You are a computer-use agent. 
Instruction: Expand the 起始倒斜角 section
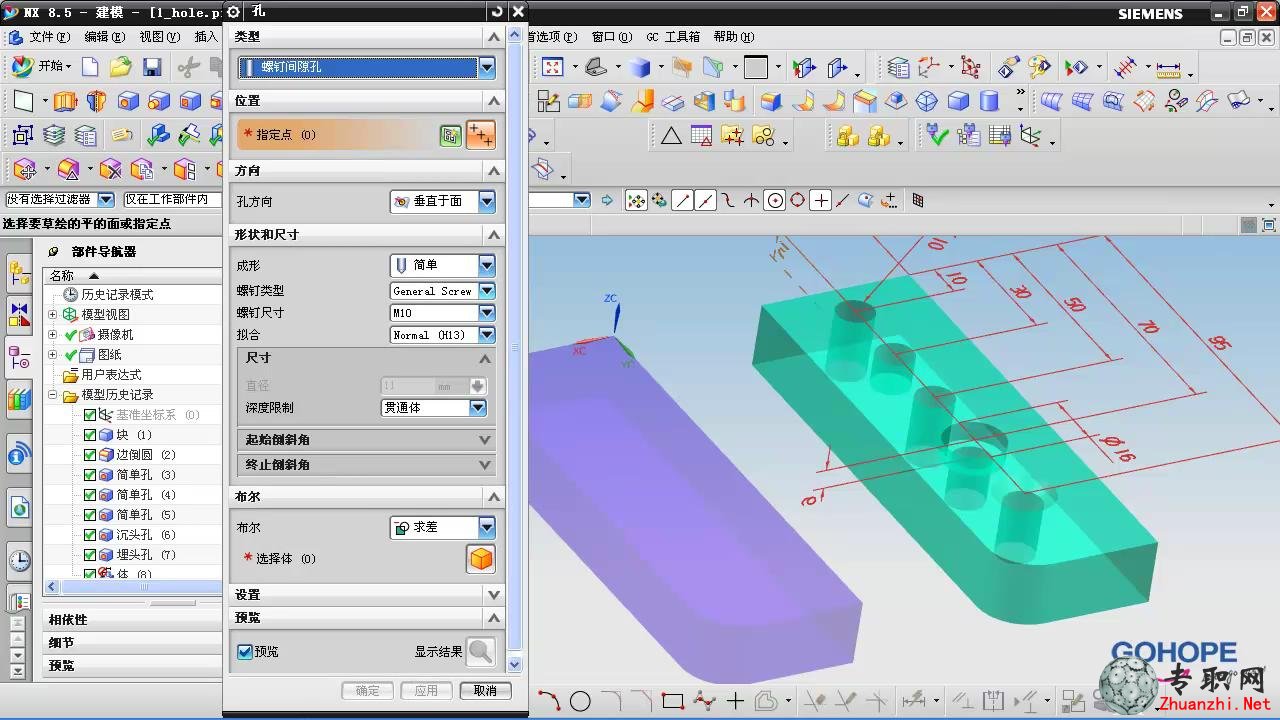[x=368, y=440]
